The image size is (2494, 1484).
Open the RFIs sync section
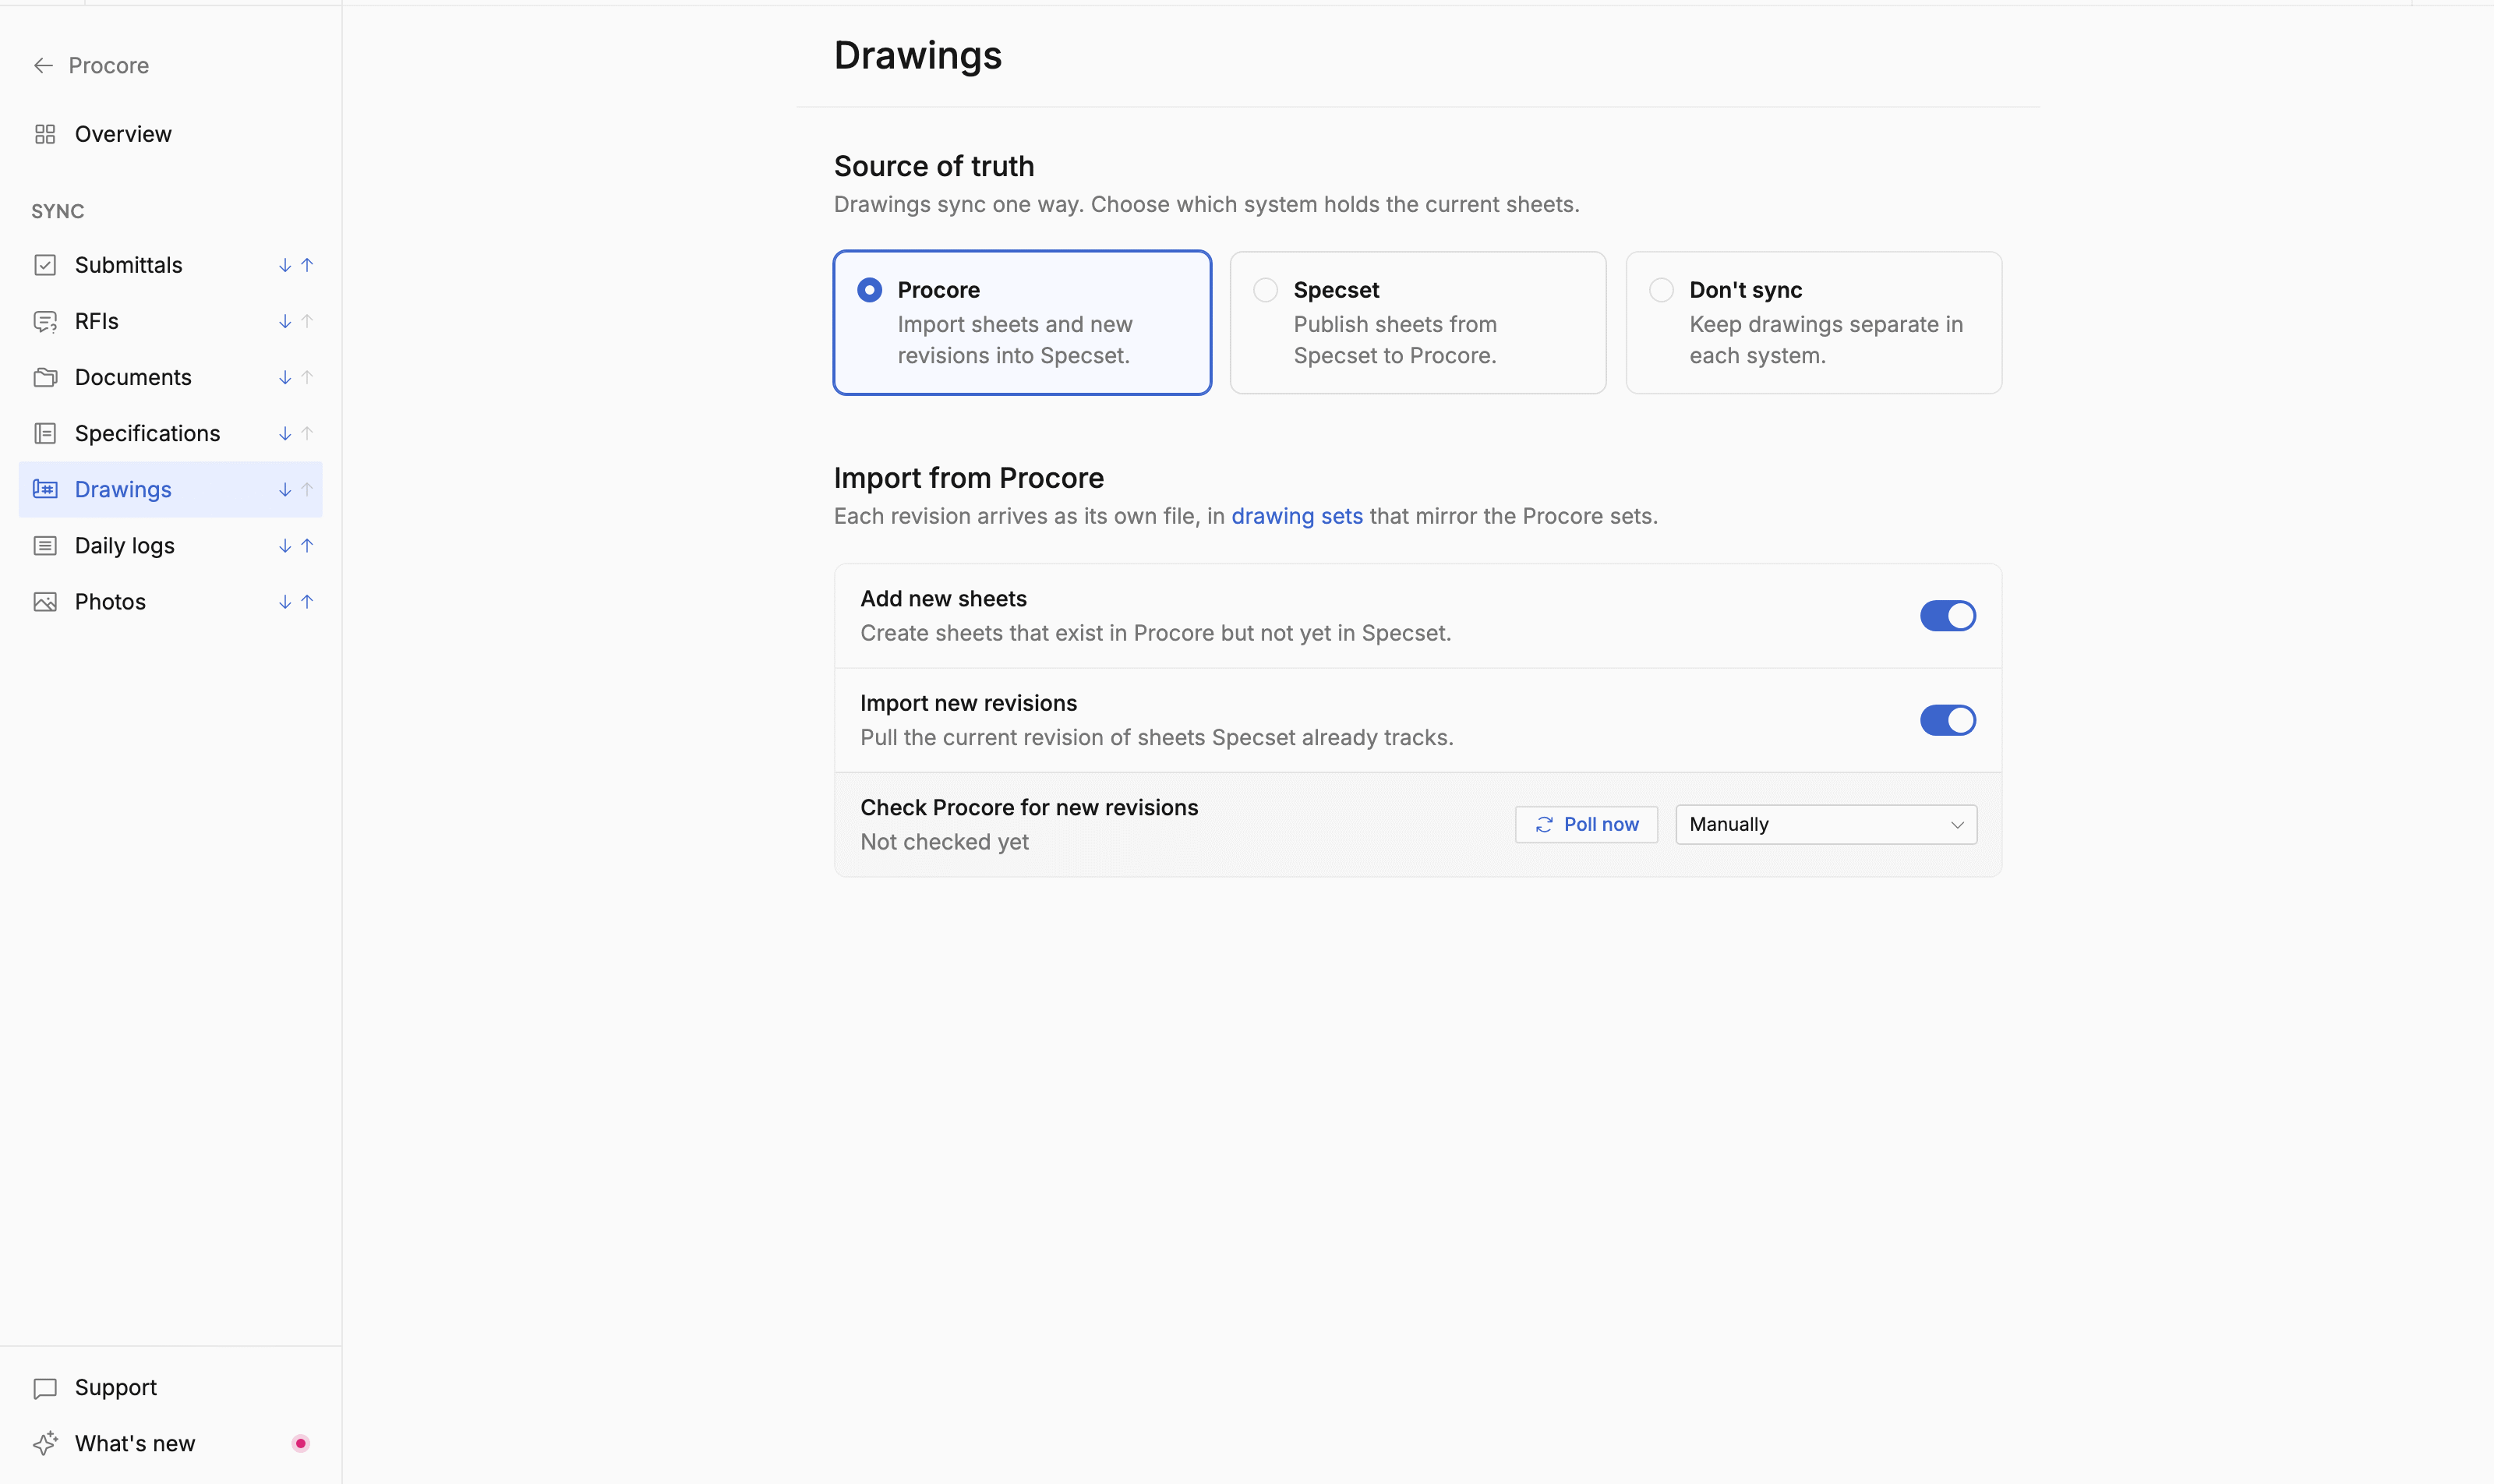[x=170, y=321]
